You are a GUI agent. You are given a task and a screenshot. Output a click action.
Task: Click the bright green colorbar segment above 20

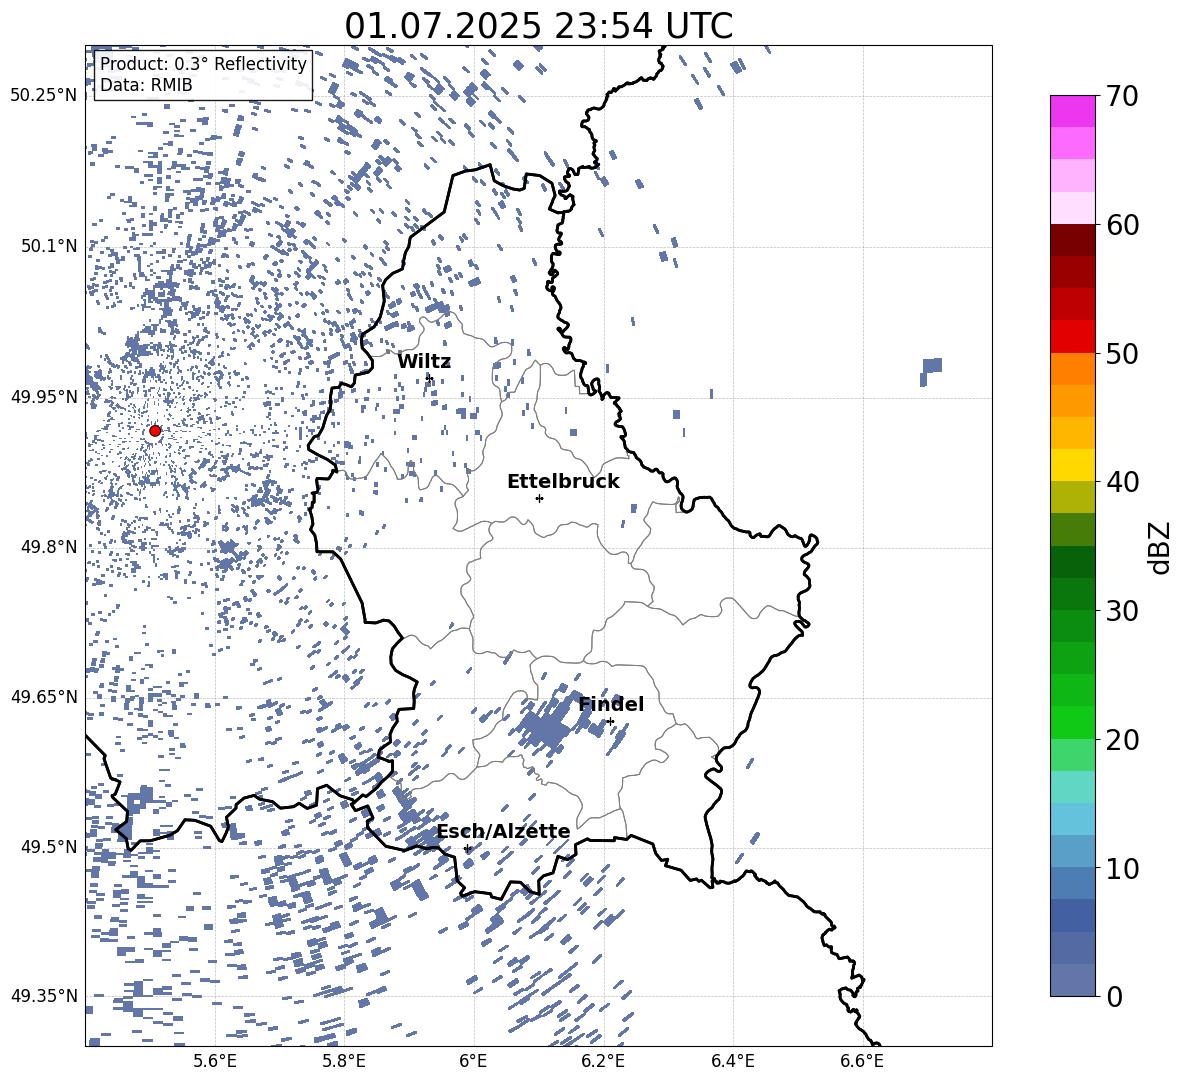tap(1072, 722)
